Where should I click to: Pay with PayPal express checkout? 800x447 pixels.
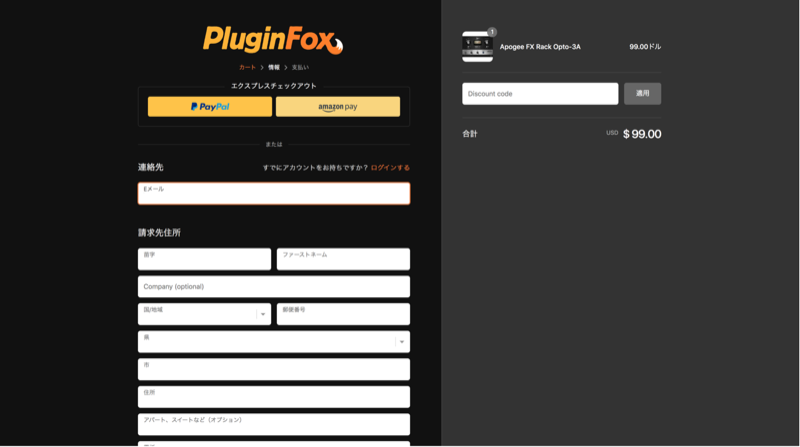point(210,107)
